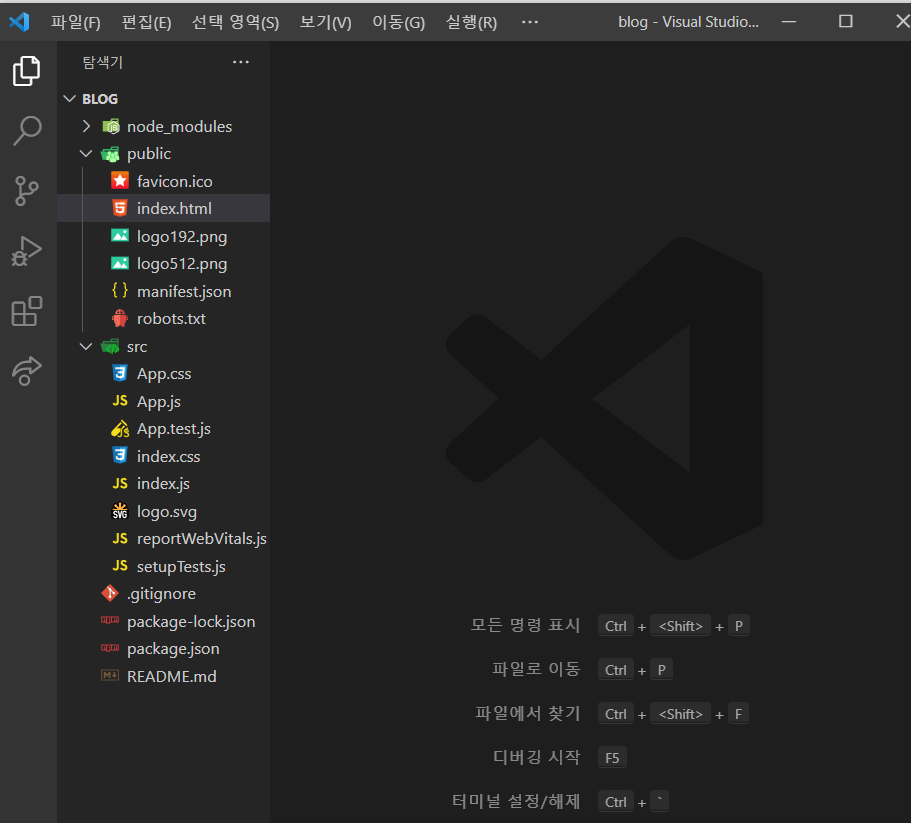Maximize the VS Code window

click(845, 22)
